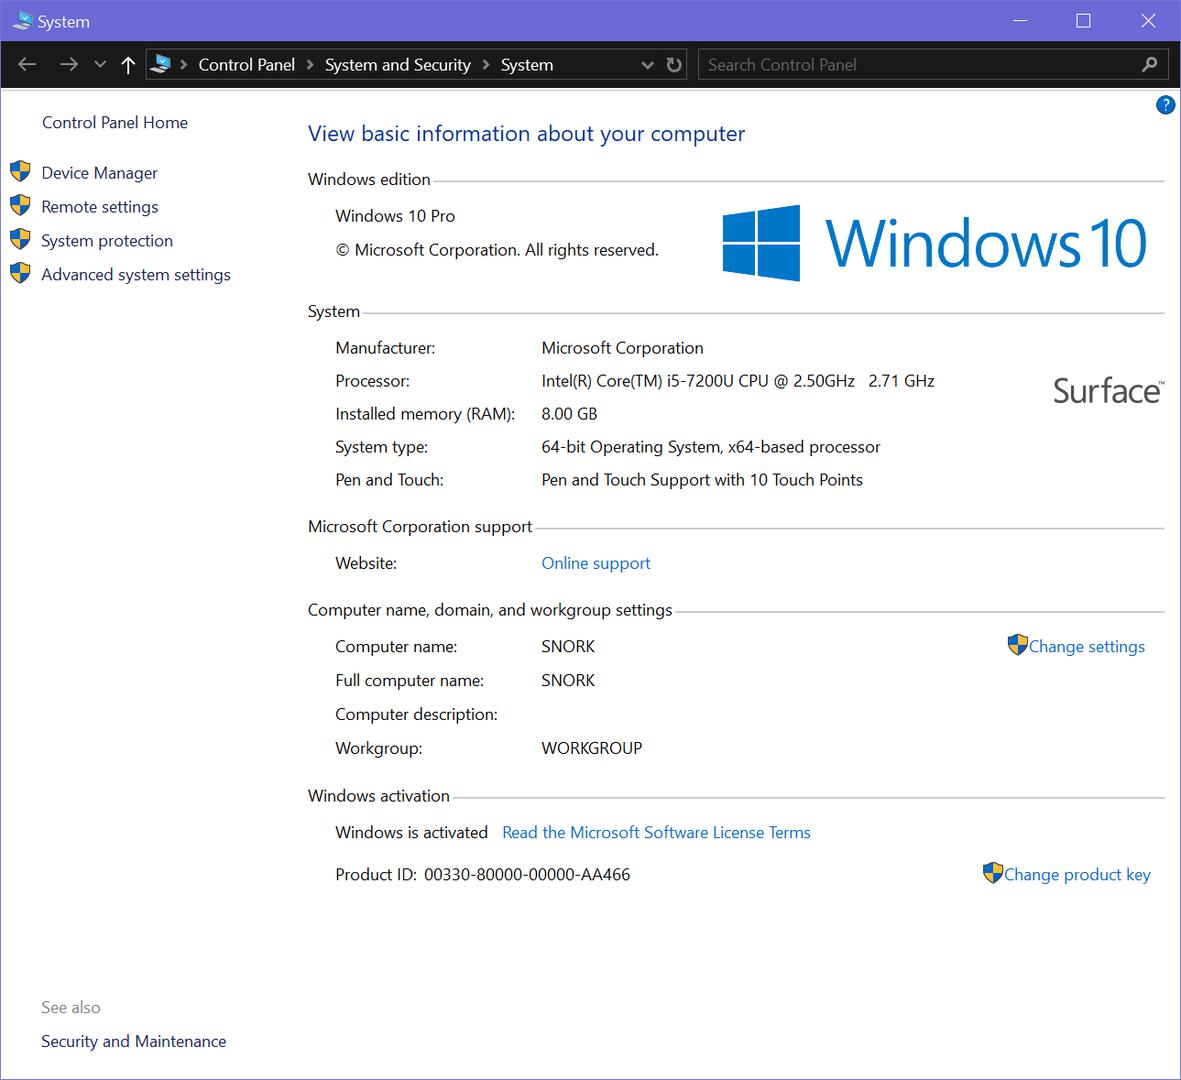Click the Online support link
This screenshot has width=1181, height=1080.
[596, 563]
